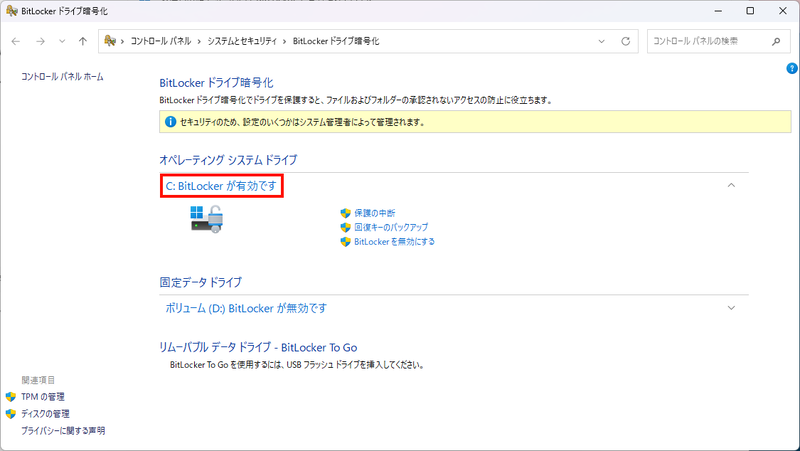Select BitLocker ドライブ暗号化 breadcrumb
Viewport: 800px width, 451px height.
[x=336, y=41]
